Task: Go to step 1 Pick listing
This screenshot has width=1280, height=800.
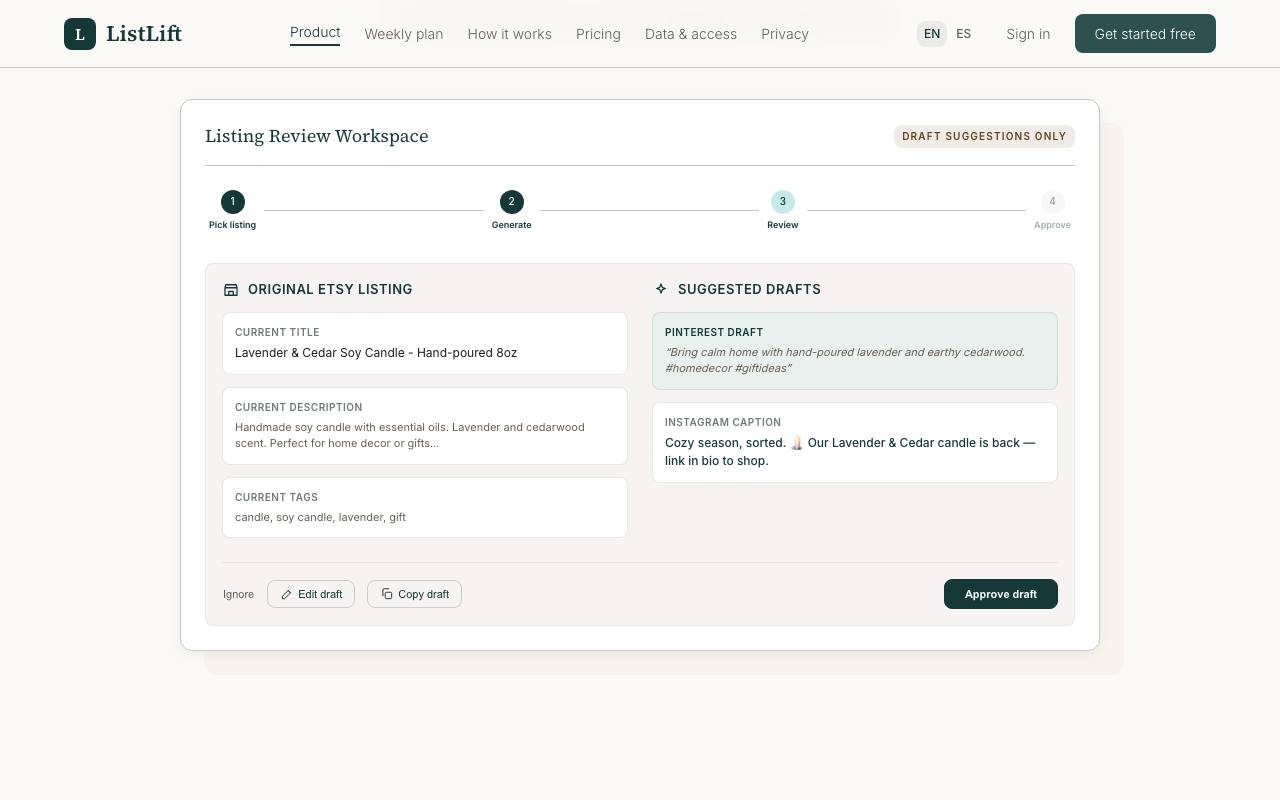Action: pos(232,210)
